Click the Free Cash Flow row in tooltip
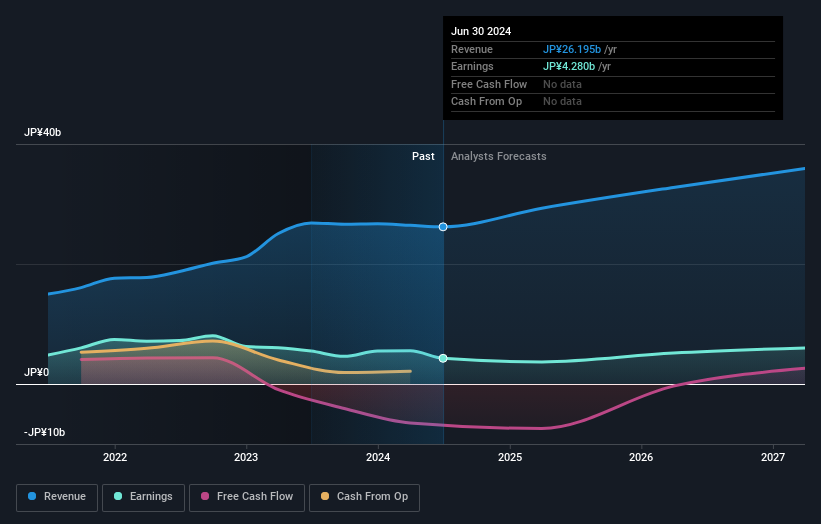Image resolution: width=821 pixels, height=524 pixels. (613, 84)
